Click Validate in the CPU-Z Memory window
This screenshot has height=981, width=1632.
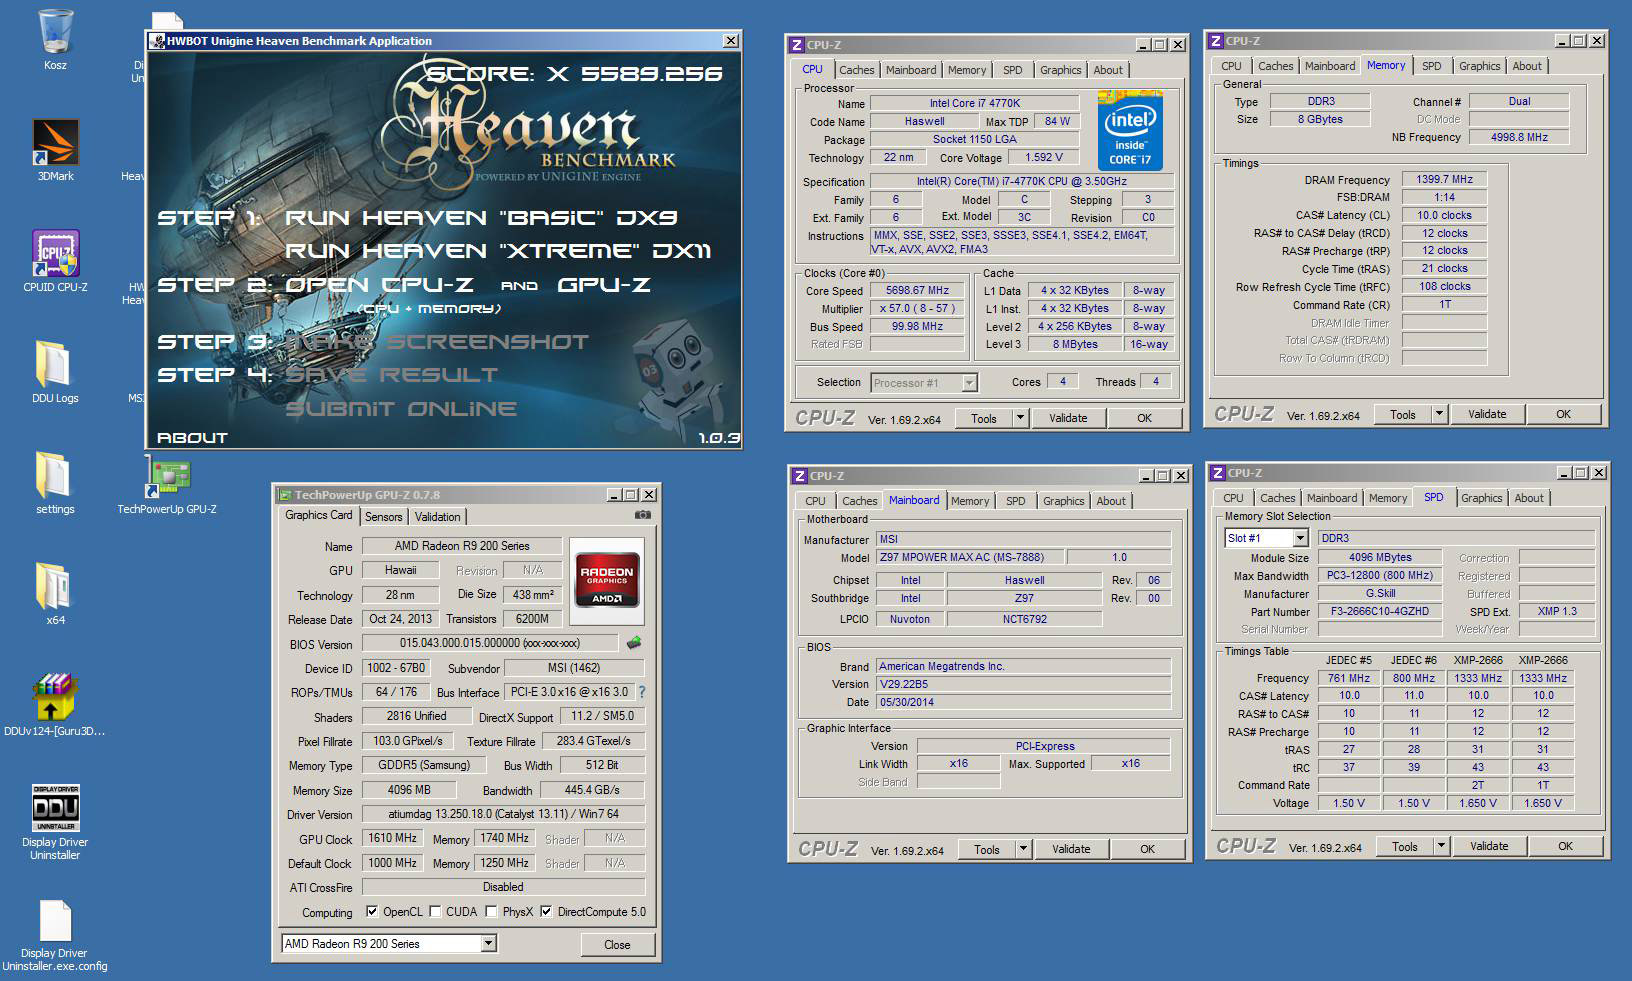click(1487, 414)
